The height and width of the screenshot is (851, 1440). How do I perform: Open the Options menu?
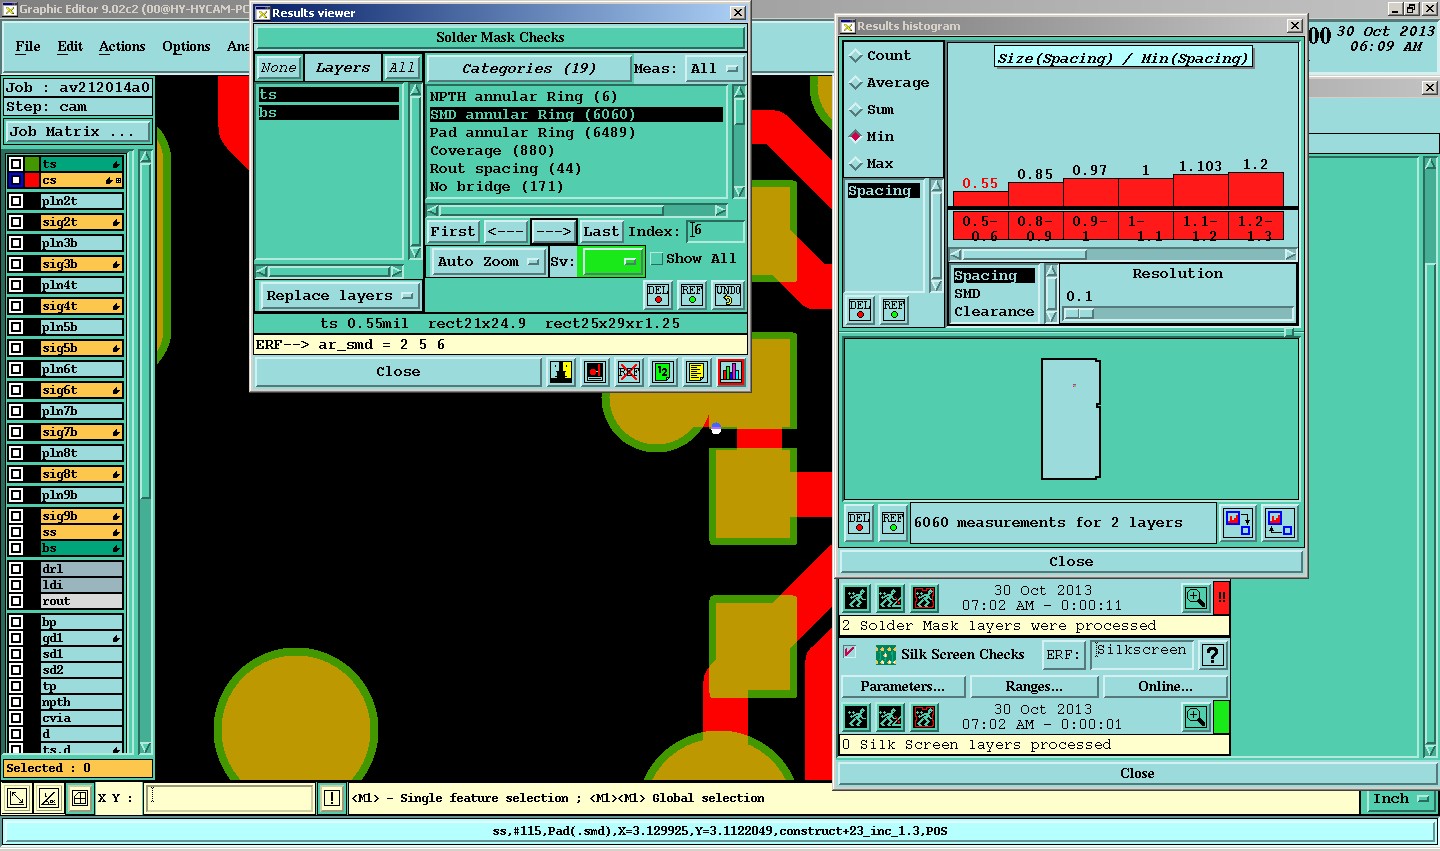(186, 47)
